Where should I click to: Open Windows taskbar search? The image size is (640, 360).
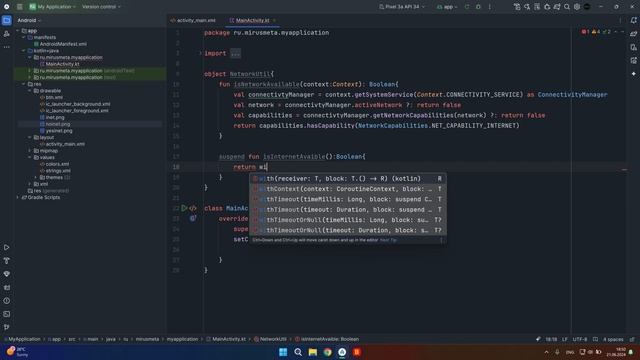[x=298, y=352]
